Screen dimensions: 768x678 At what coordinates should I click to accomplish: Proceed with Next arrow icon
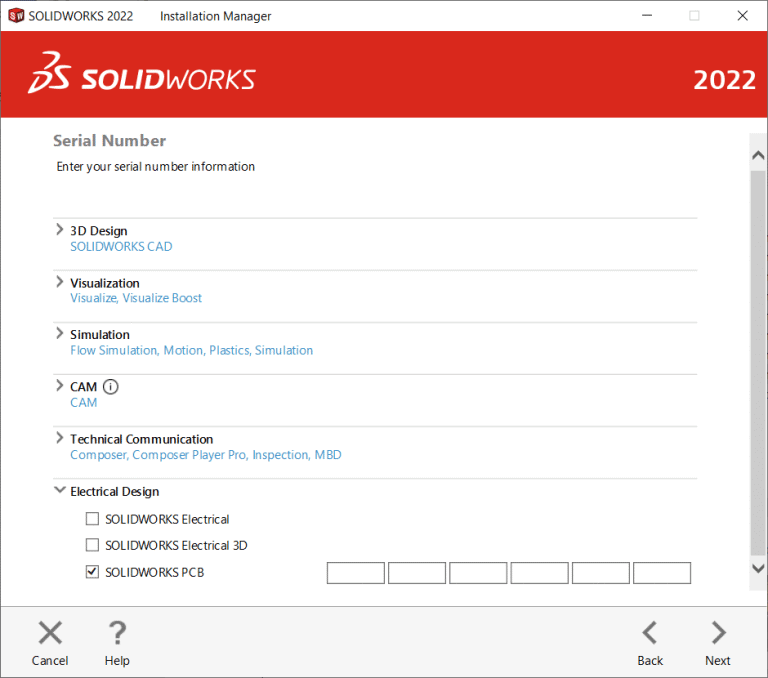click(x=719, y=632)
